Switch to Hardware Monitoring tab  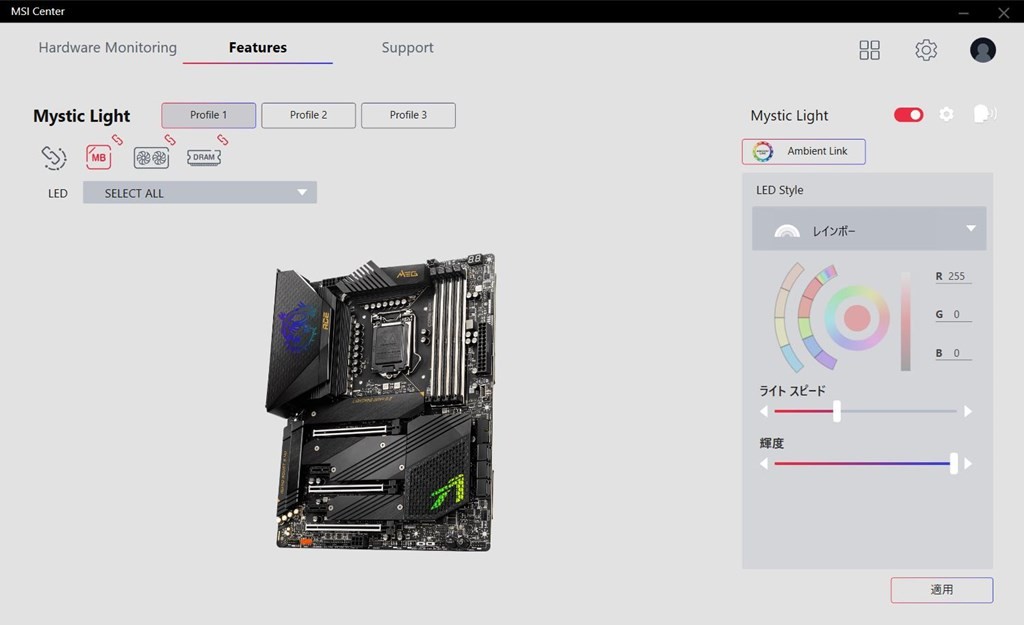108,48
